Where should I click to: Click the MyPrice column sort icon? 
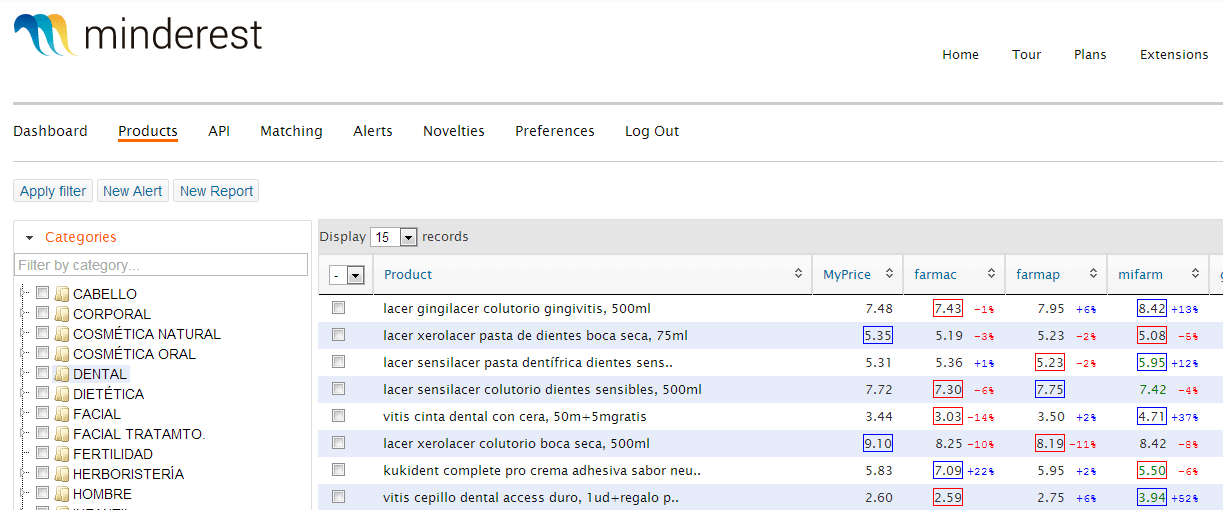(x=888, y=274)
